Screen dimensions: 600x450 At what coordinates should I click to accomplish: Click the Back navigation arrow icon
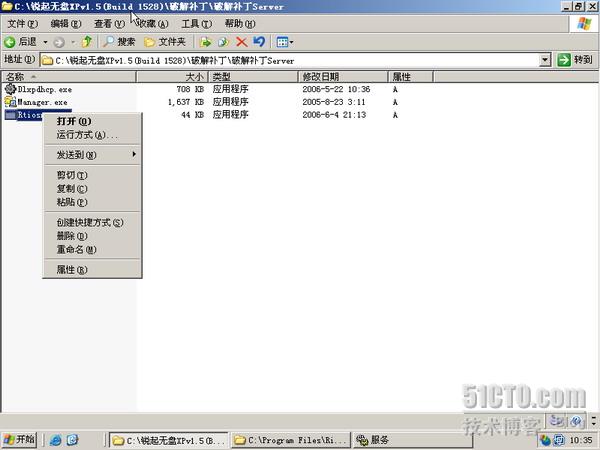(x=10, y=42)
